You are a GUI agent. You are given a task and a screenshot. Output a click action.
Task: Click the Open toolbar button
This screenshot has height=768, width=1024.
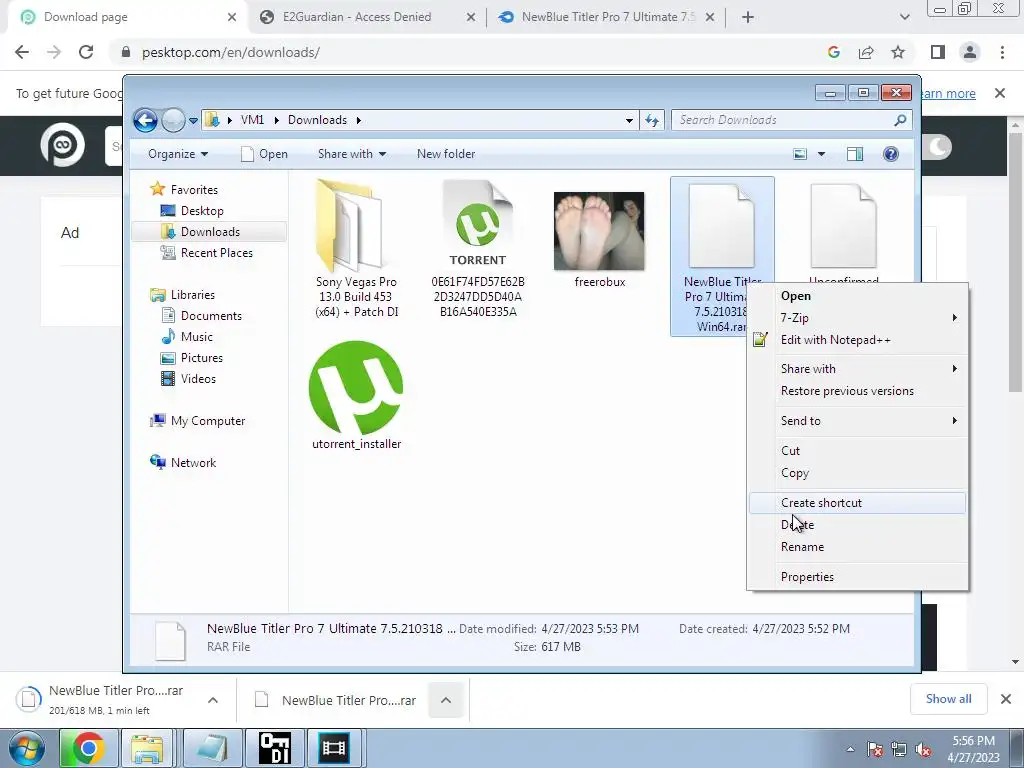click(264, 154)
